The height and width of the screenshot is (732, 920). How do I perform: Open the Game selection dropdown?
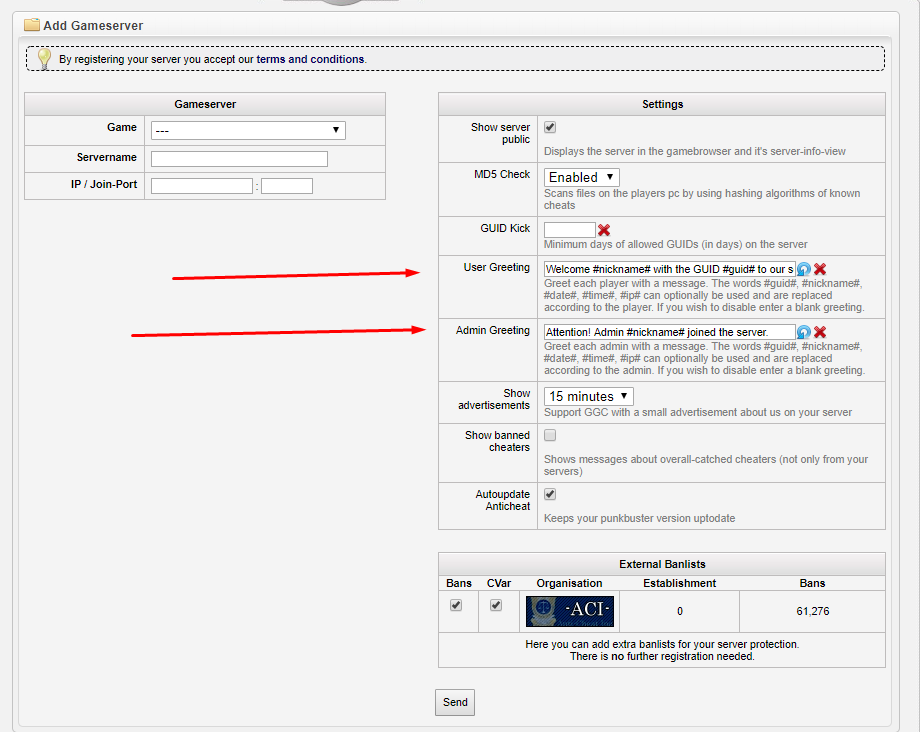pyautogui.click(x=248, y=130)
